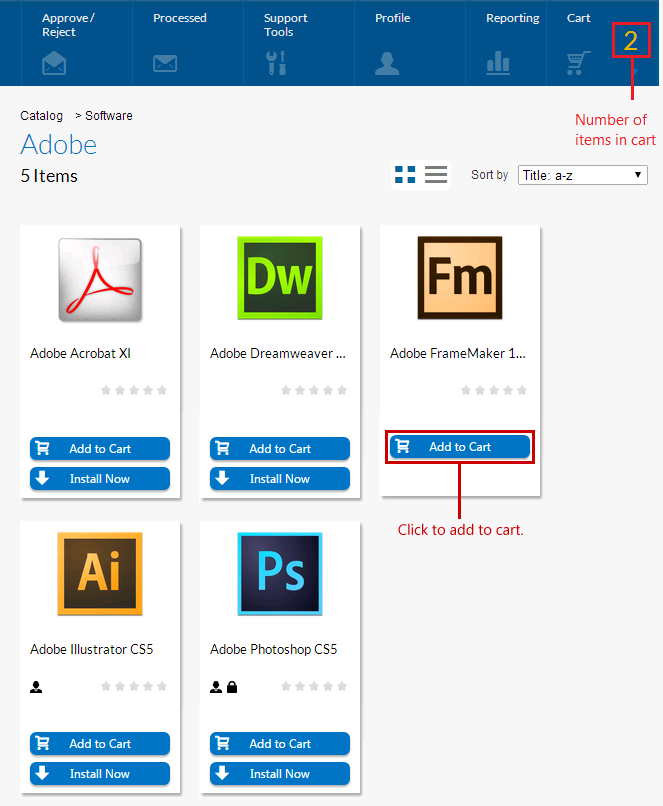
Task: Open the Photoshop Ps product icon
Action: [x=280, y=573]
